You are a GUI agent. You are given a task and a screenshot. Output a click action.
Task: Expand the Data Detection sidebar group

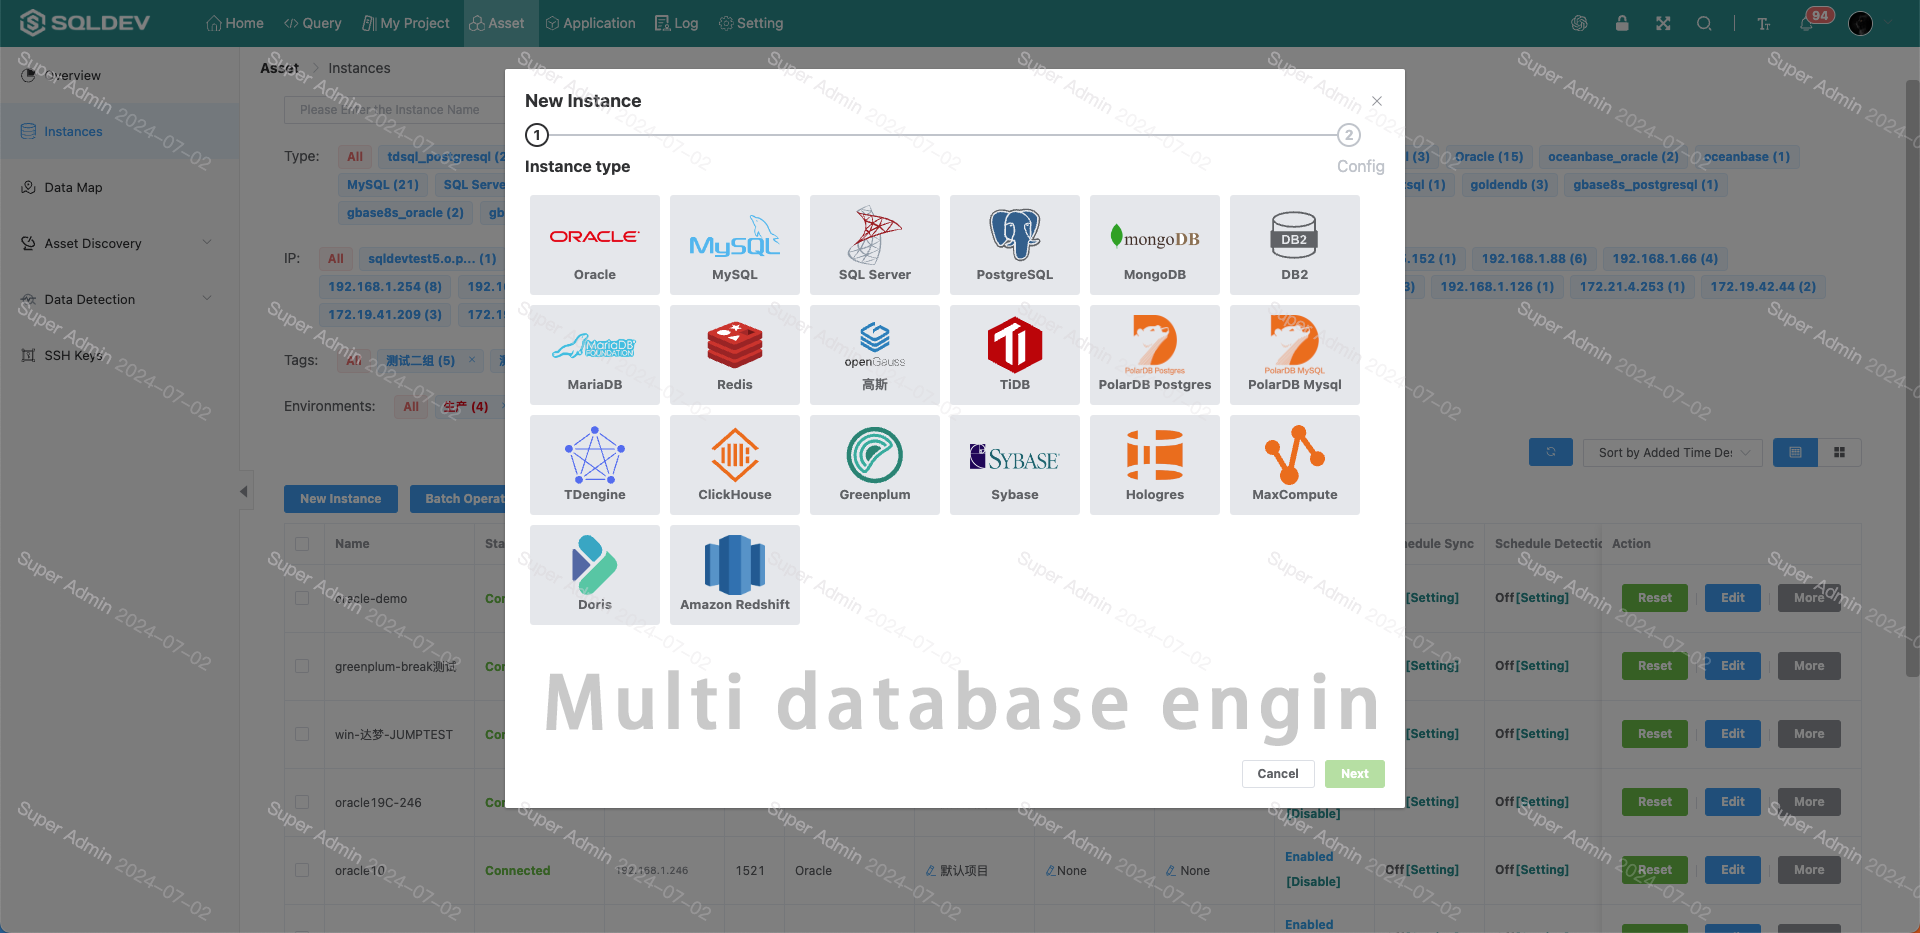tap(119, 299)
